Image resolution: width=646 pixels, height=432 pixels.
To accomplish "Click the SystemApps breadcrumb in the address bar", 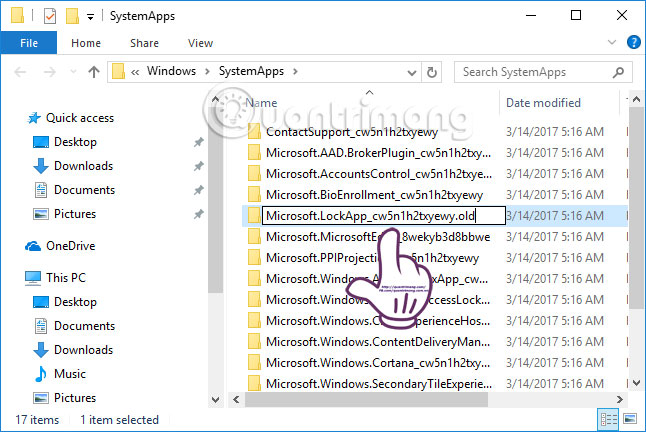I will (x=251, y=71).
